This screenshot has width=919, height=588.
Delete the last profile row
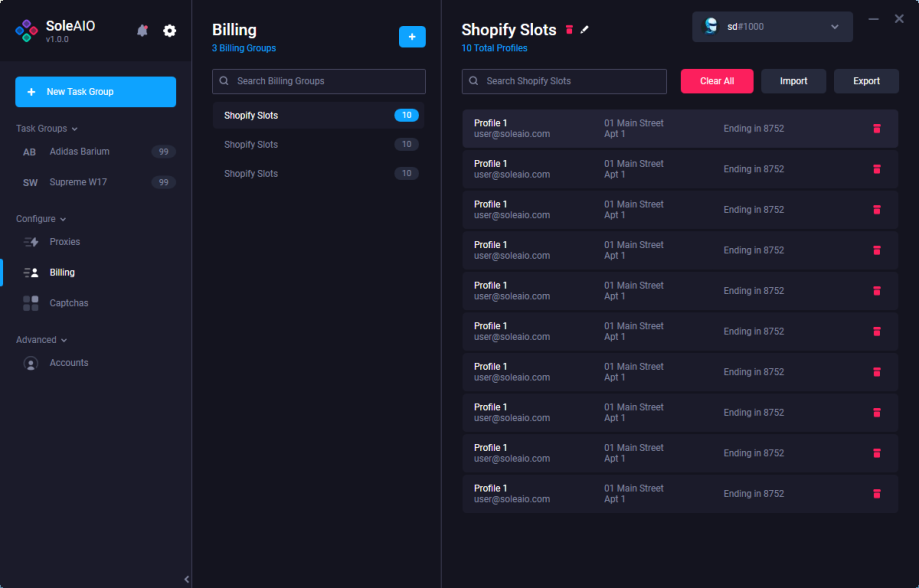tap(877, 494)
